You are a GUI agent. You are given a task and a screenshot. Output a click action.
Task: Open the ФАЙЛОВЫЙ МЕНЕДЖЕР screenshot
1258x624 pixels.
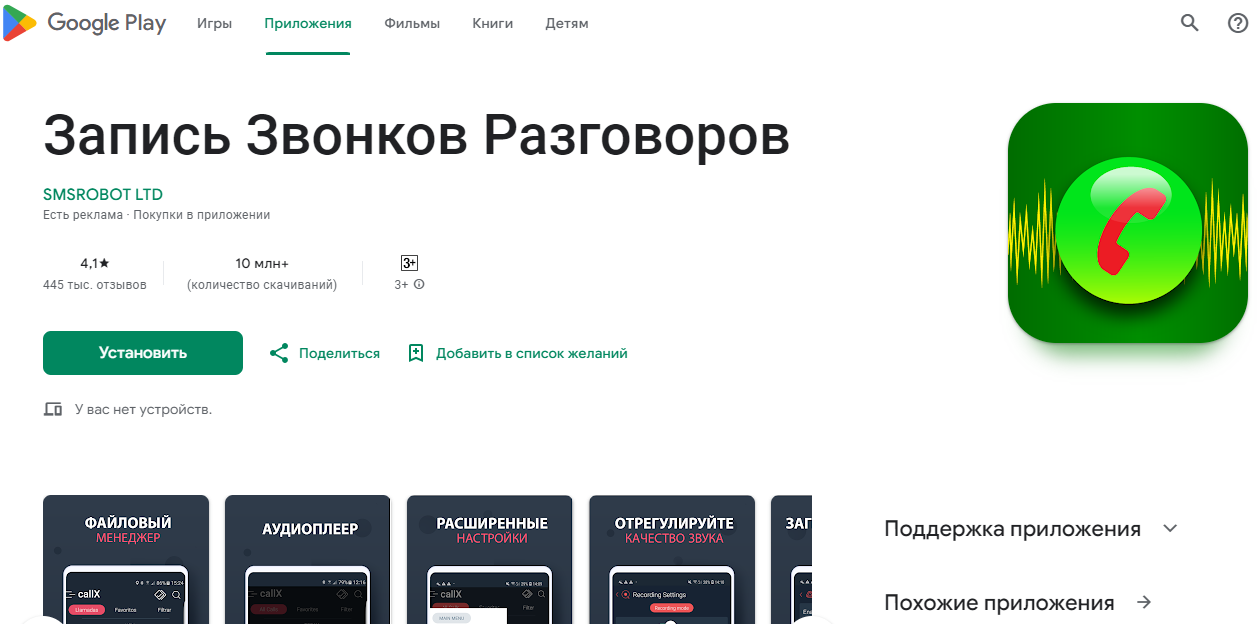[x=125, y=560]
